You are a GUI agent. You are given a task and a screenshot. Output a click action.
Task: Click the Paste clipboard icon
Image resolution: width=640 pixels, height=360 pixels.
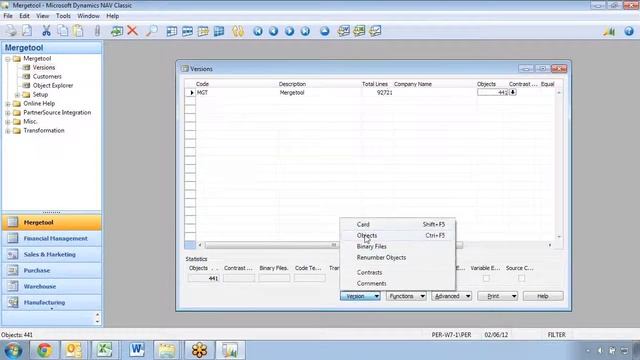(x=78, y=31)
